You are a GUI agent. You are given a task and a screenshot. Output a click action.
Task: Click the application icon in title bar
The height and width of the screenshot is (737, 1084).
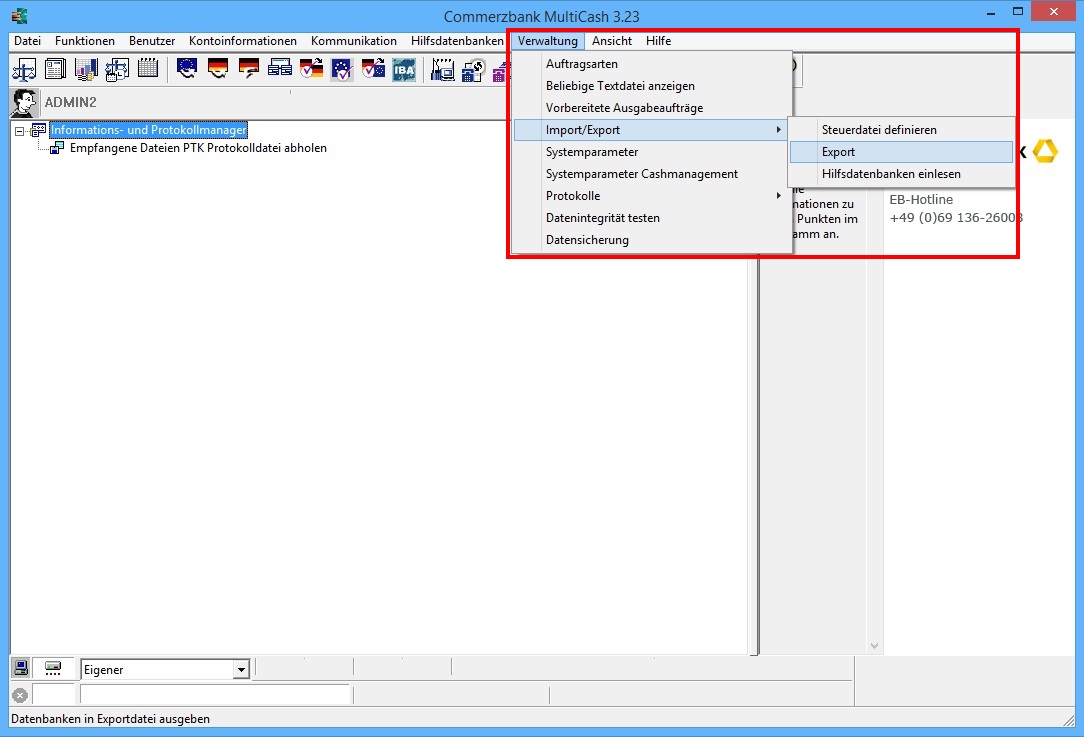click(20, 16)
